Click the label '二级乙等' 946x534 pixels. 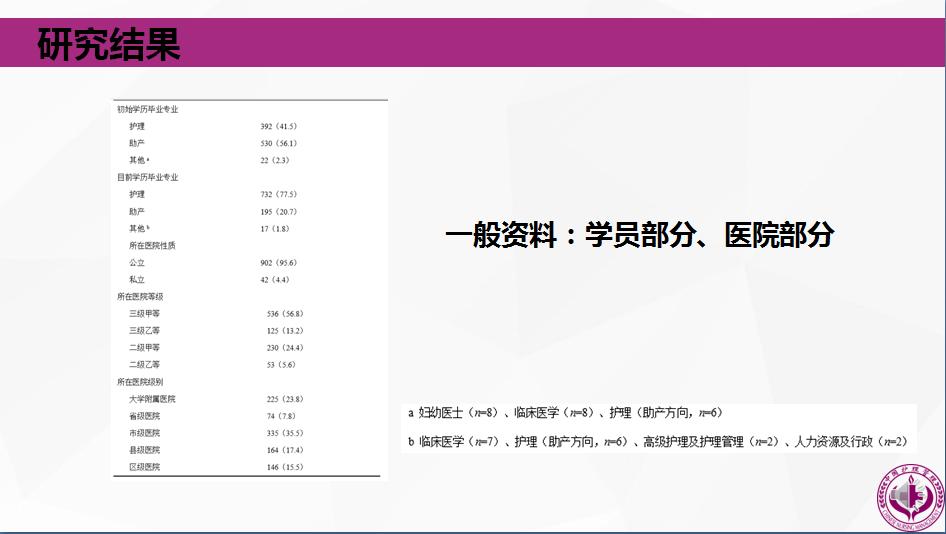[144, 364]
